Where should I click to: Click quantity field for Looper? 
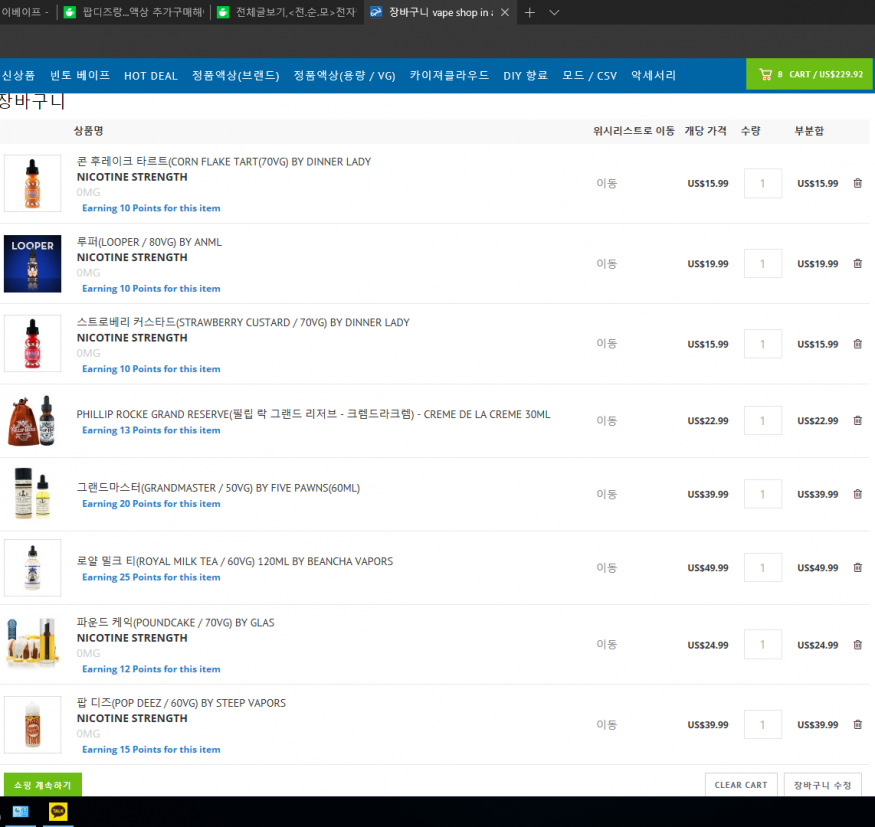[763, 263]
